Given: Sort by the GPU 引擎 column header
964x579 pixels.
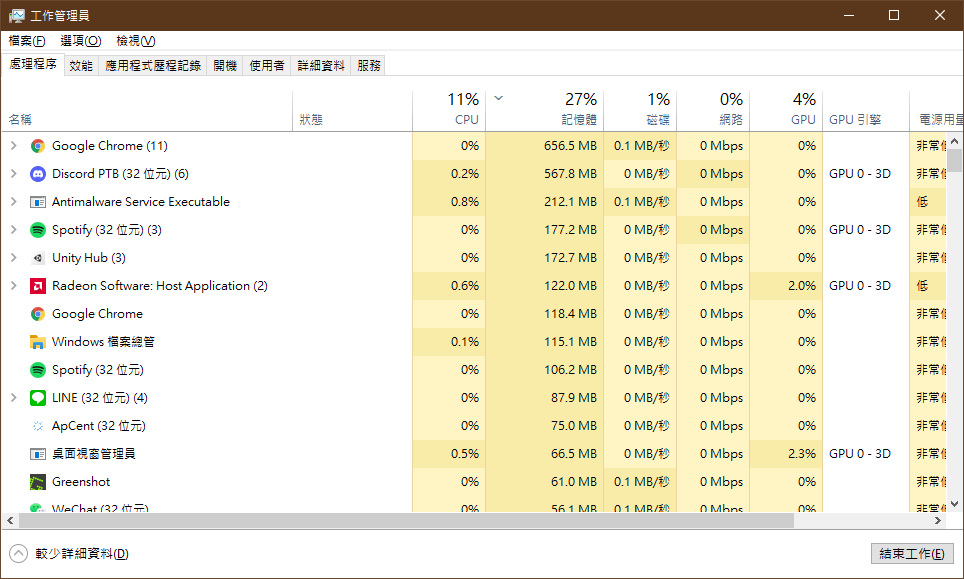Looking at the screenshot, I should tap(866, 111).
